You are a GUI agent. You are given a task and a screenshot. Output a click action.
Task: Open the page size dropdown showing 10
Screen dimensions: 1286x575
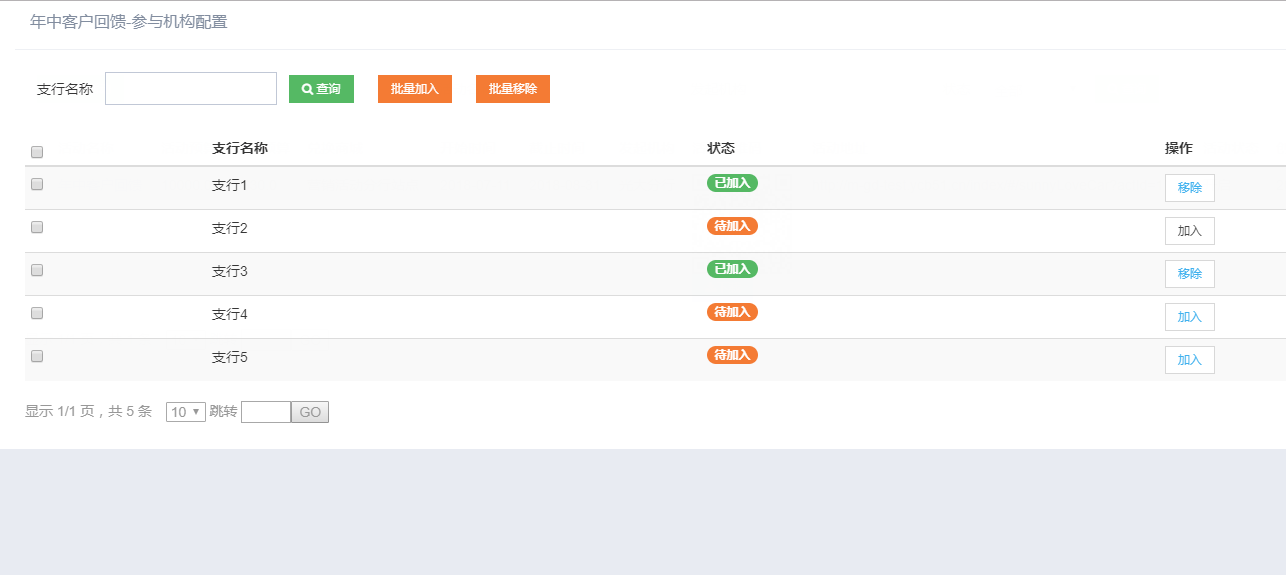(185, 412)
